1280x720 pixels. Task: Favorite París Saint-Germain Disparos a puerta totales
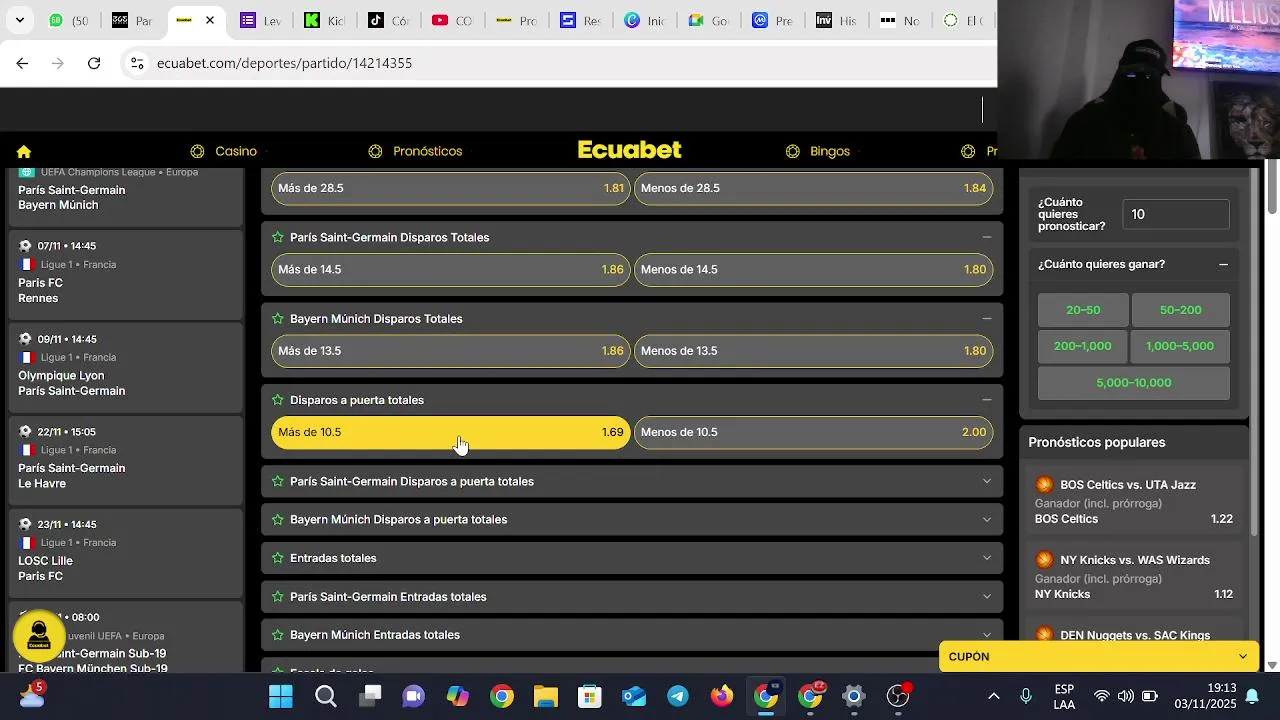tap(278, 482)
